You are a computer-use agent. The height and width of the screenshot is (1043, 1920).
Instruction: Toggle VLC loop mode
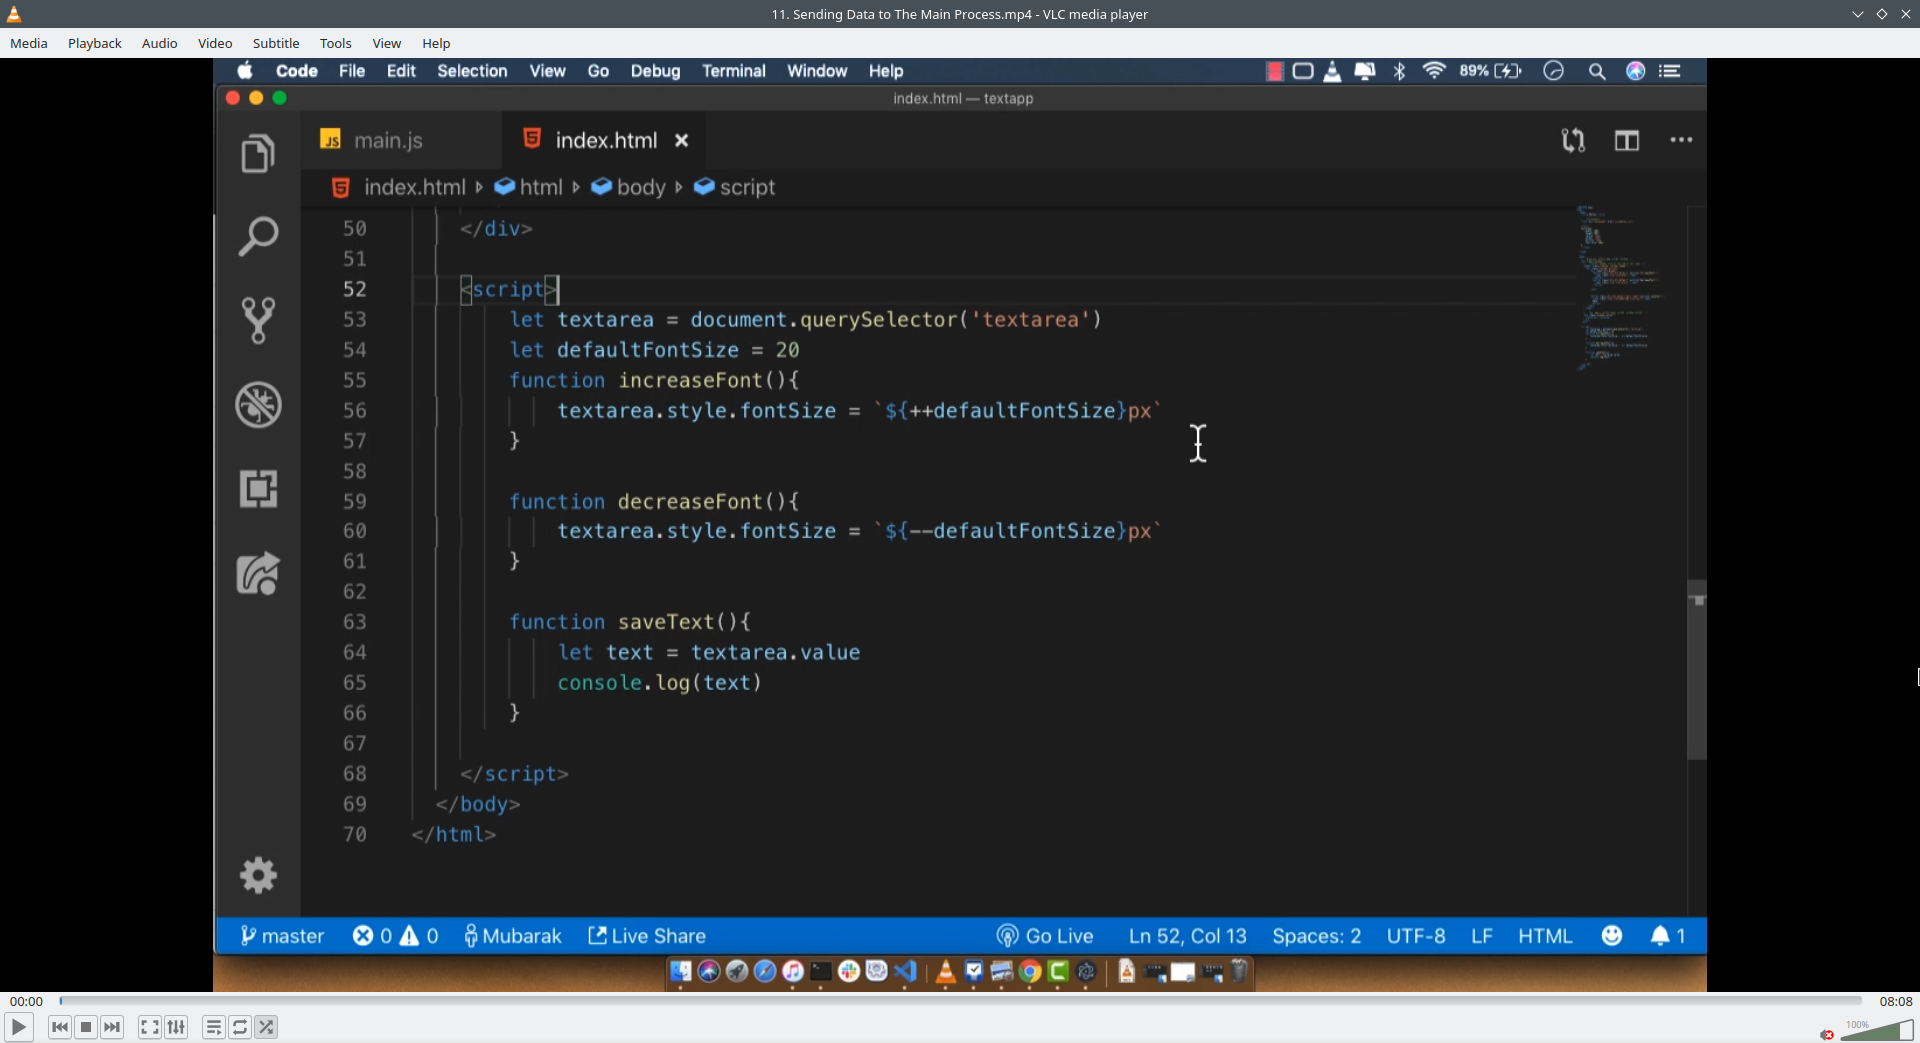tap(240, 1027)
